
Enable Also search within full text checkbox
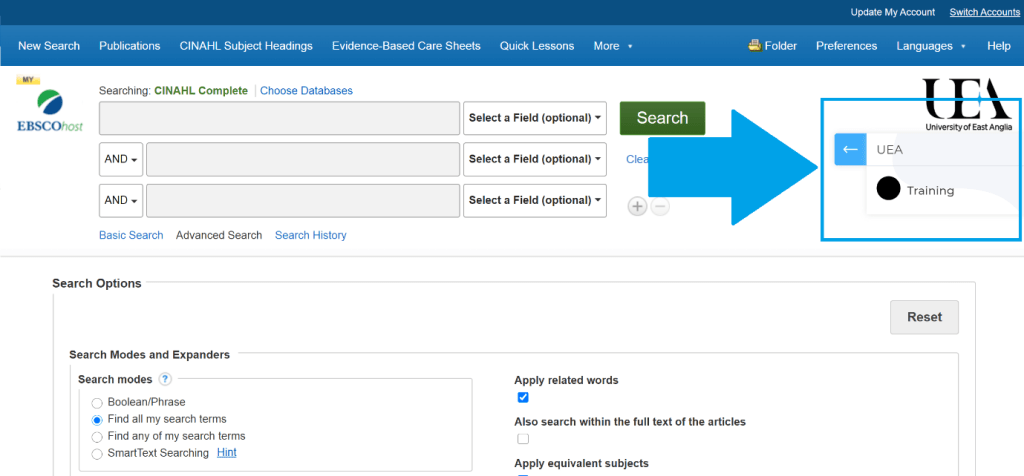coord(523,438)
